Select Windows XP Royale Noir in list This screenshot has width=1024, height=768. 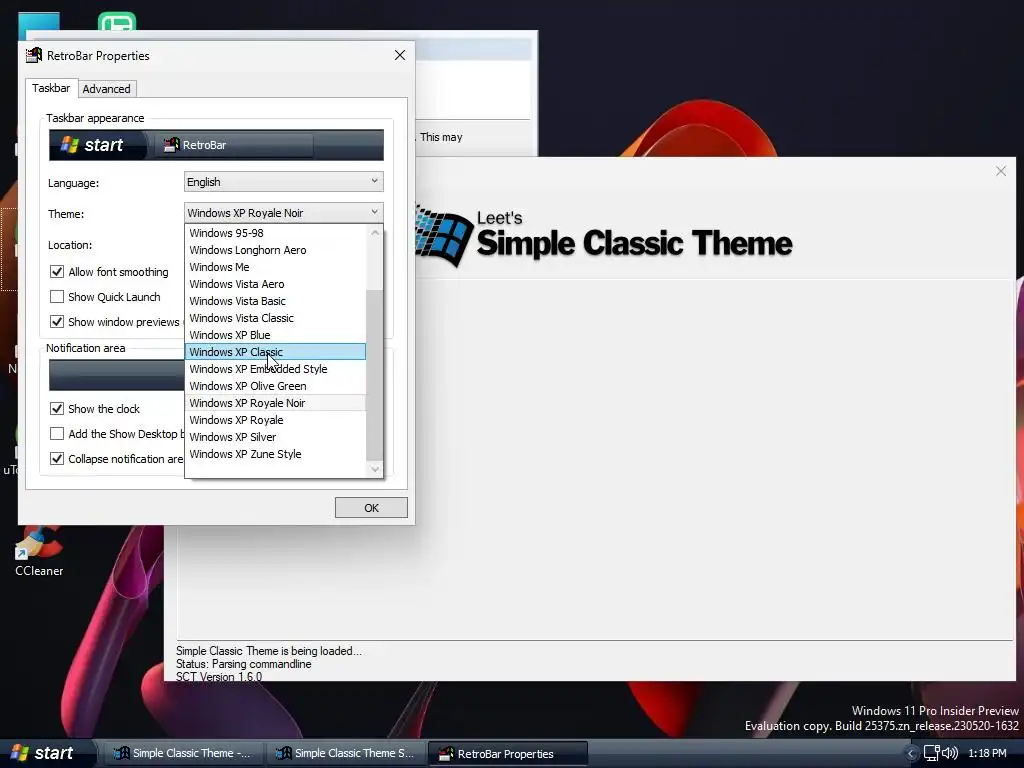tap(275, 403)
